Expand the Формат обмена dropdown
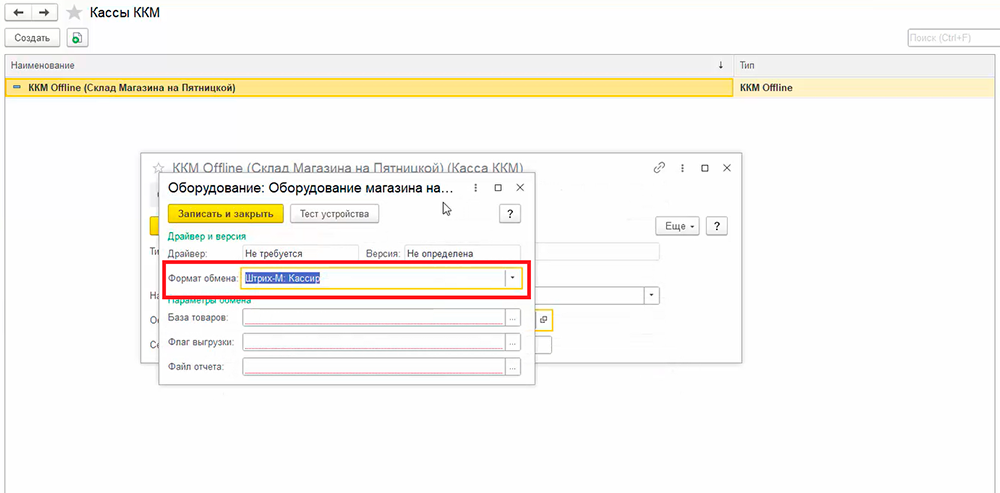Viewport: 1000px width, 493px height. [x=512, y=278]
